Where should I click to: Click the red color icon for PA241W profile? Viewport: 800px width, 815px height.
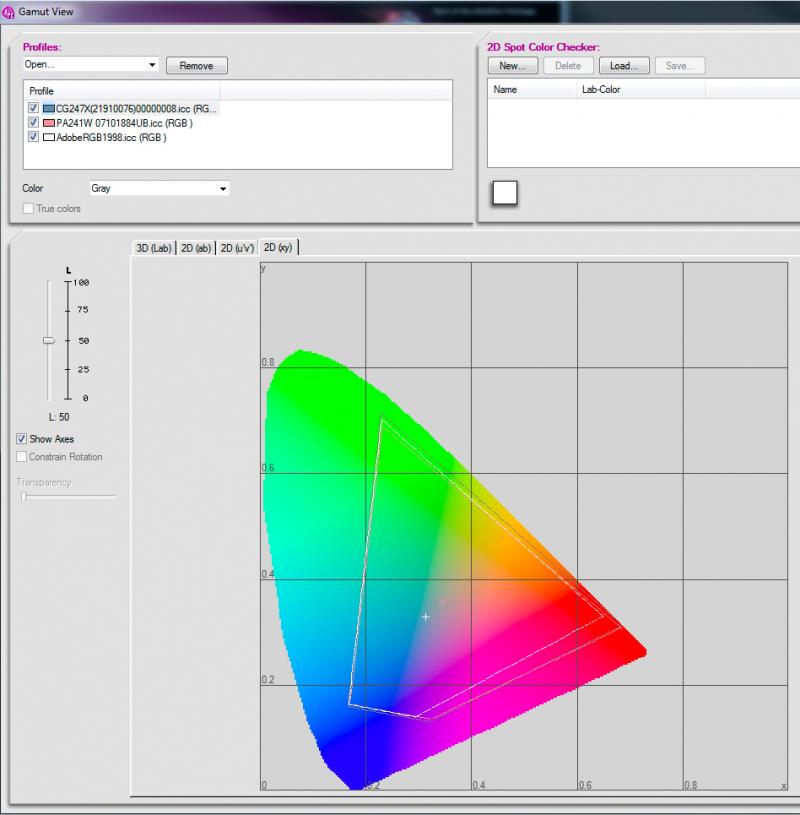tap(49, 123)
